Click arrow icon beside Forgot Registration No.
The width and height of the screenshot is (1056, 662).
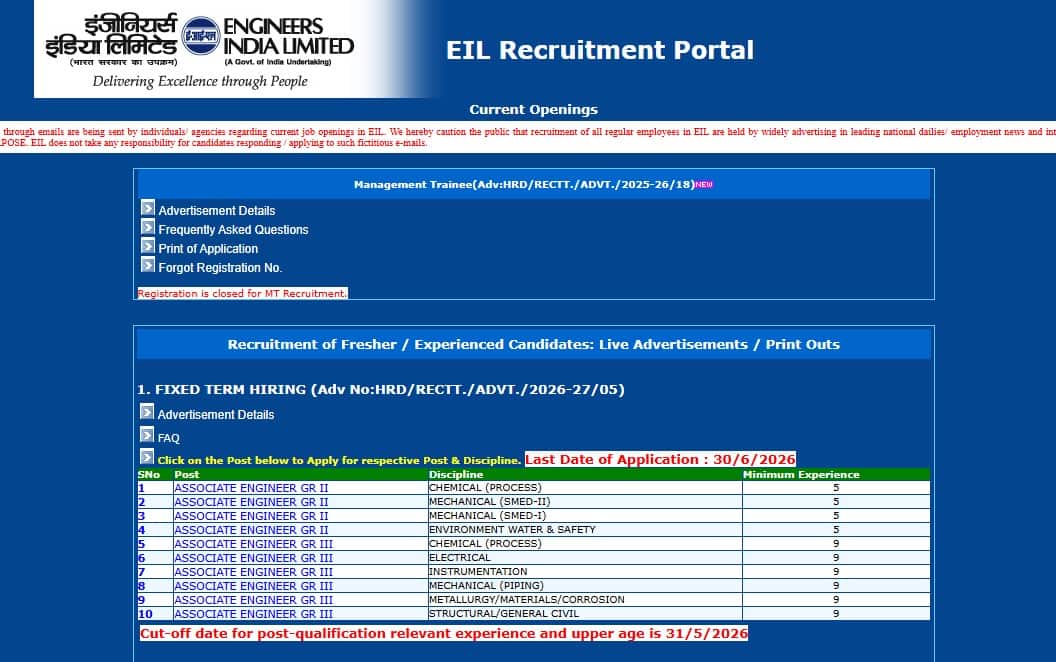[147, 264]
